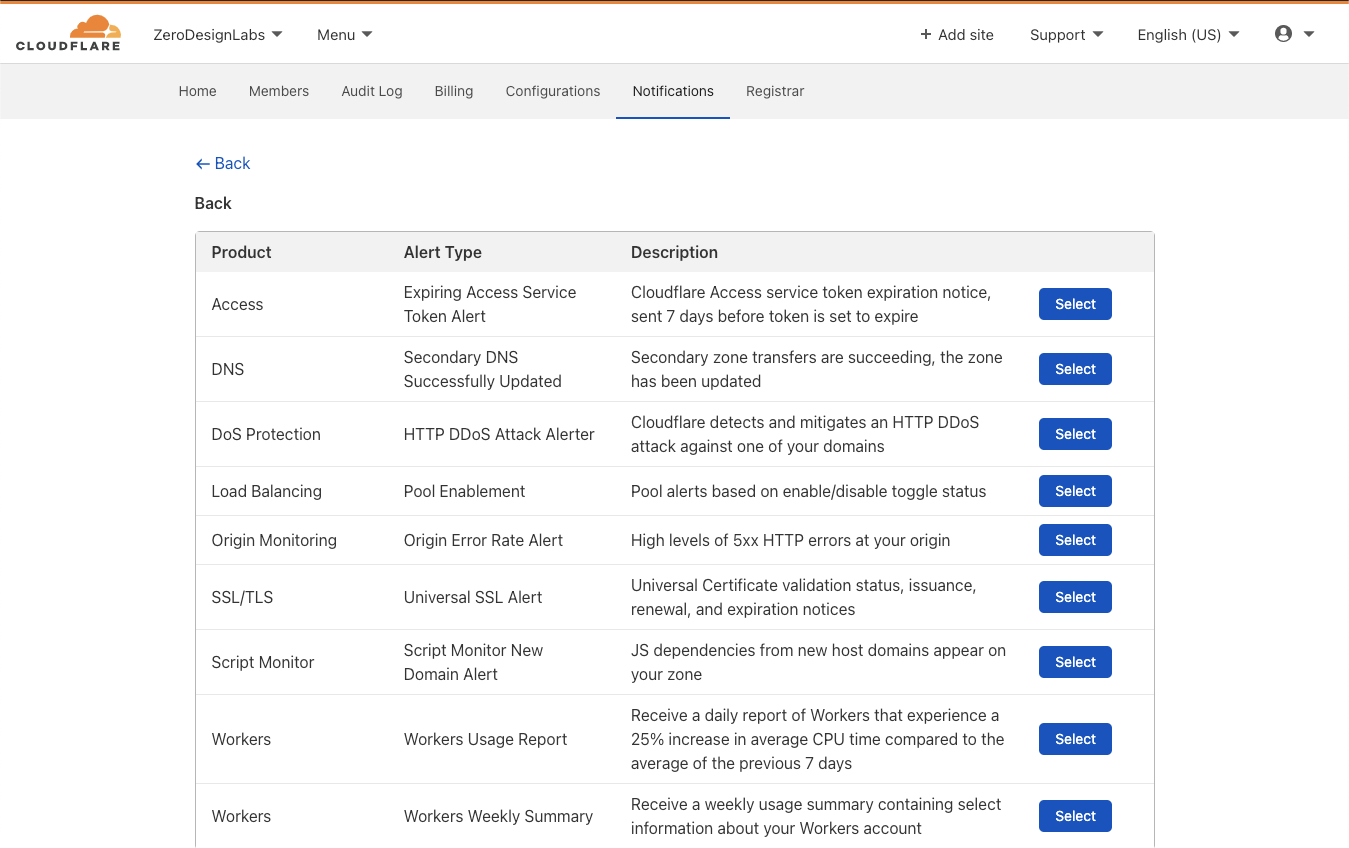Screen dimensions: 1349x848
Task: Select the Workers Usage Report alert
Action: 1075,739
